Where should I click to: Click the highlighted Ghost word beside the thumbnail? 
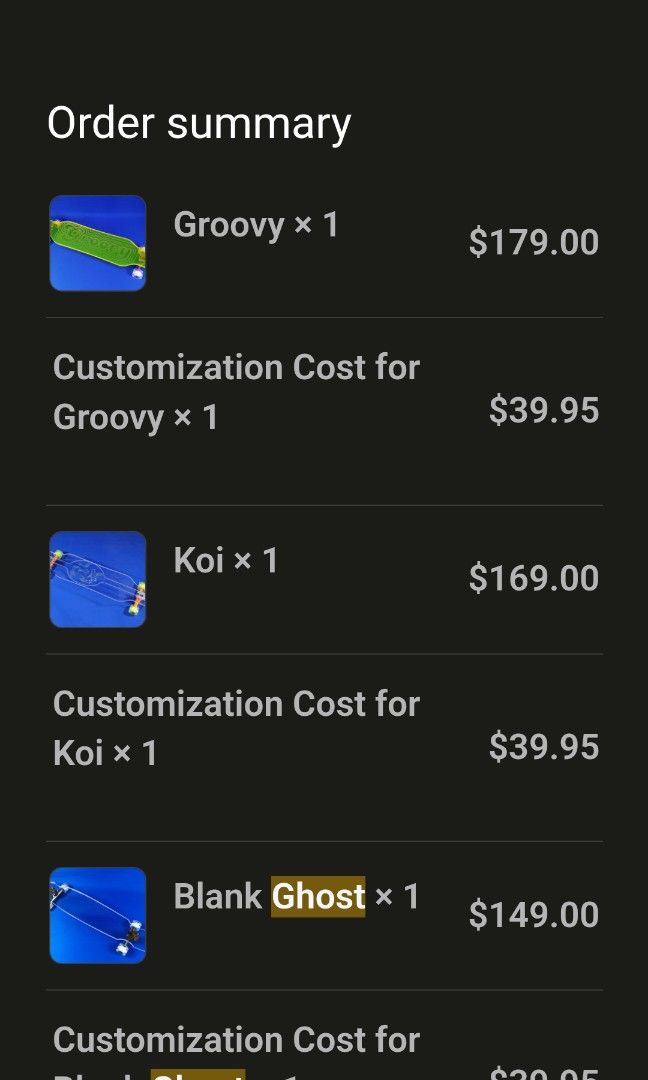click(318, 896)
